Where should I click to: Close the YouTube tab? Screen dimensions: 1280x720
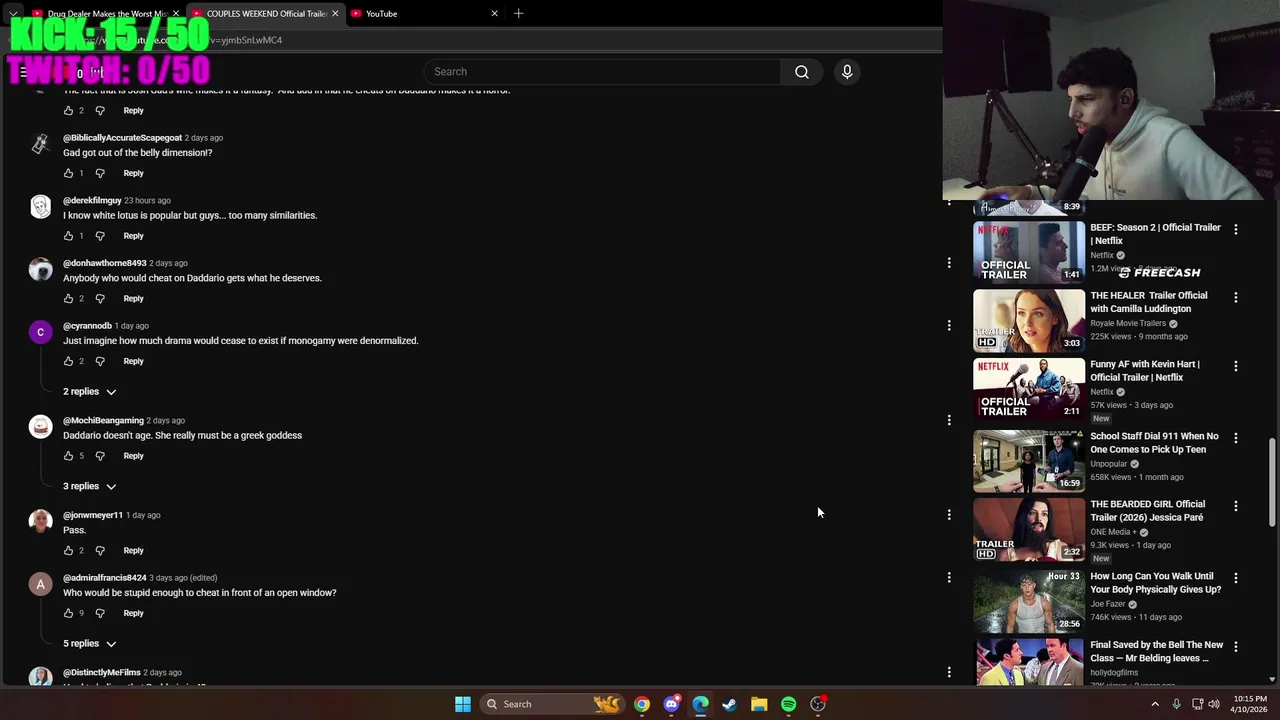(x=494, y=14)
